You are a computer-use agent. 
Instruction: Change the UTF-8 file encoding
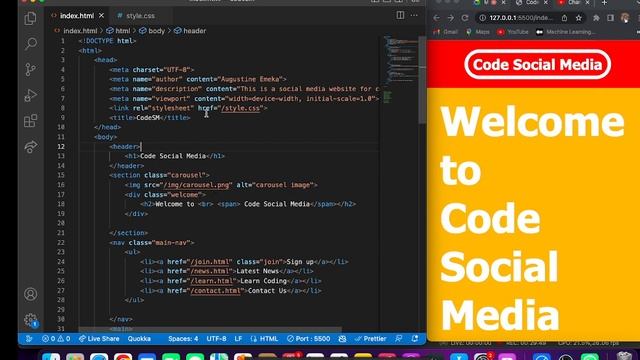point(216,339)
